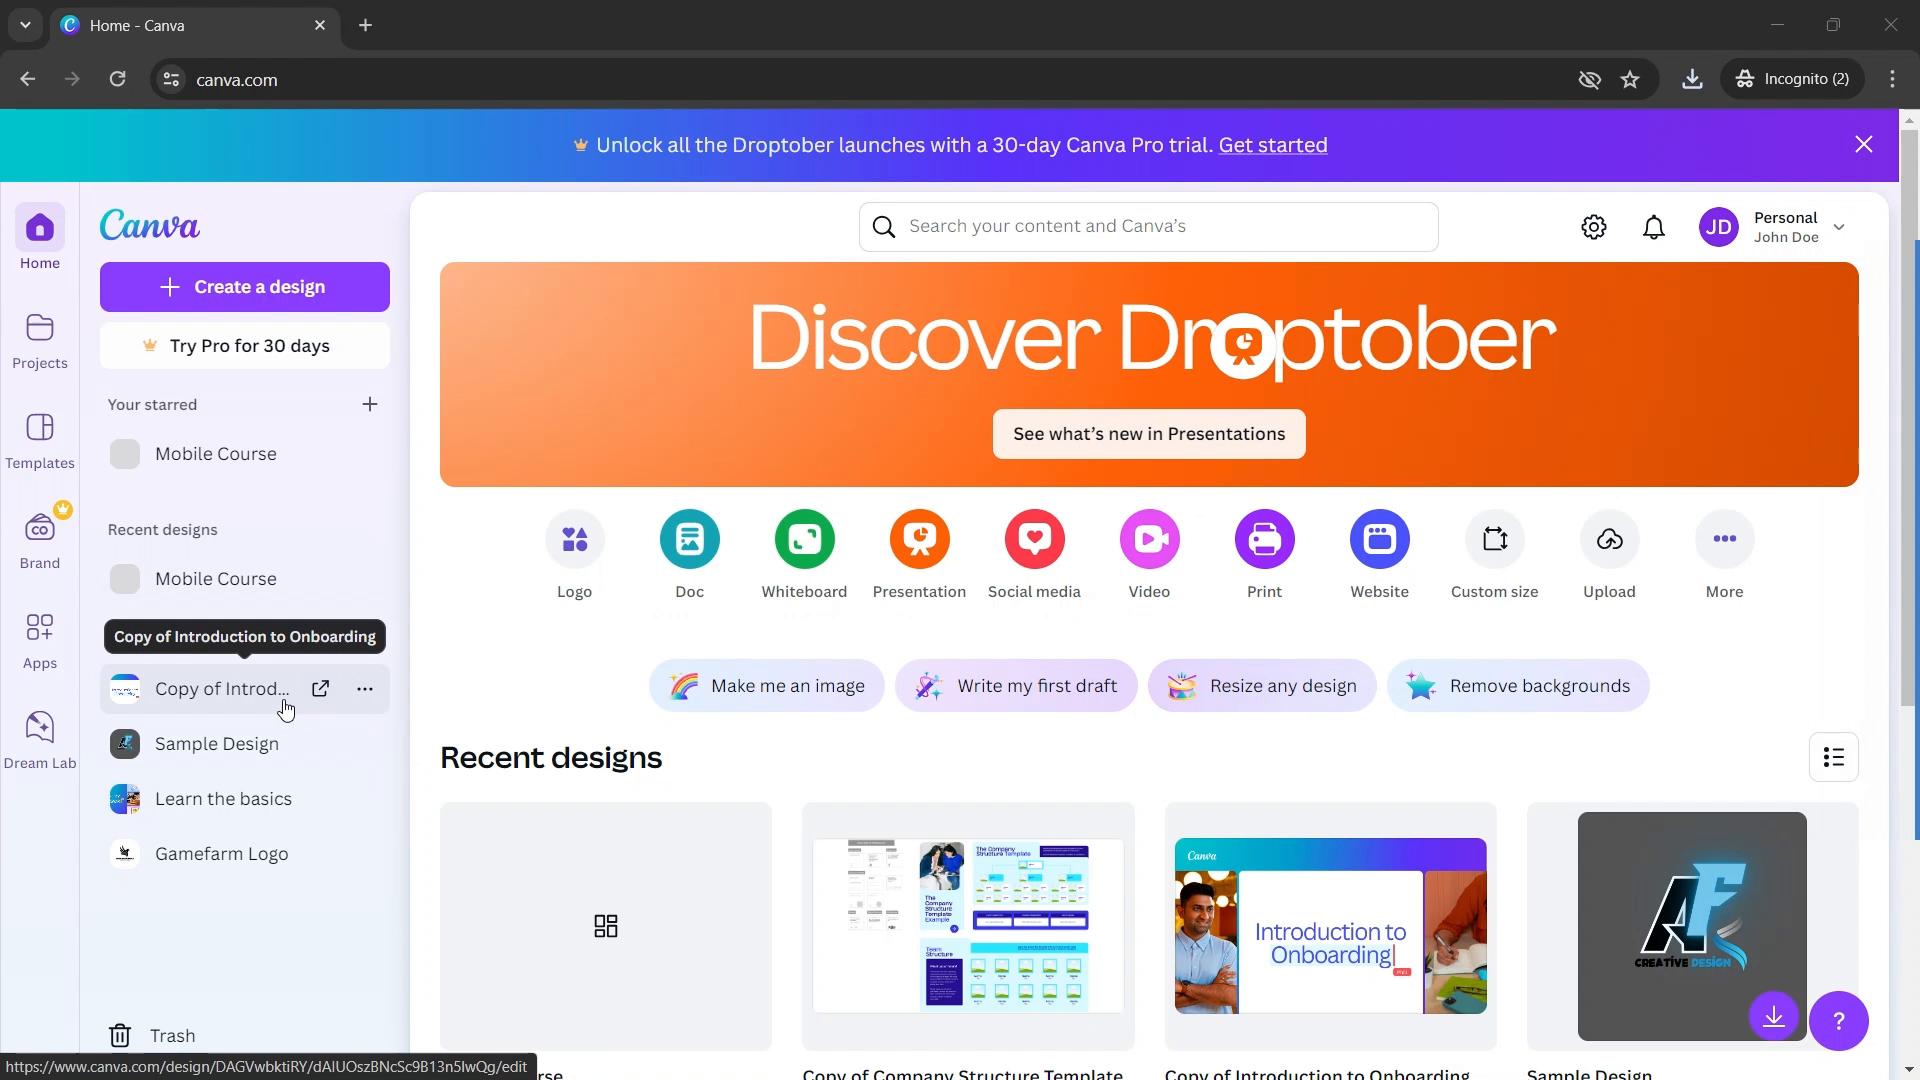Click the Create a design button
Viewport: 1920px width, 1080px height.
tap(245, 287)
